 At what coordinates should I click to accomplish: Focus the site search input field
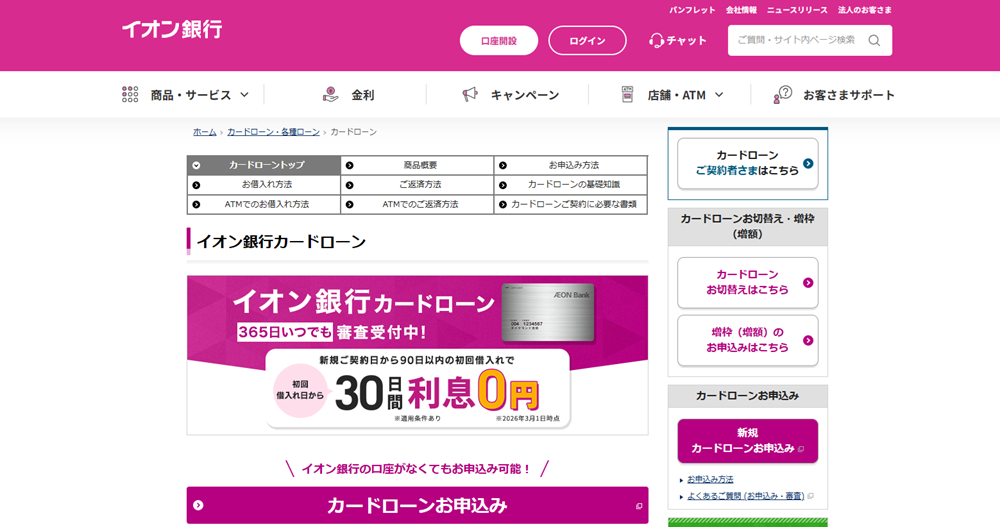point(796,40)
